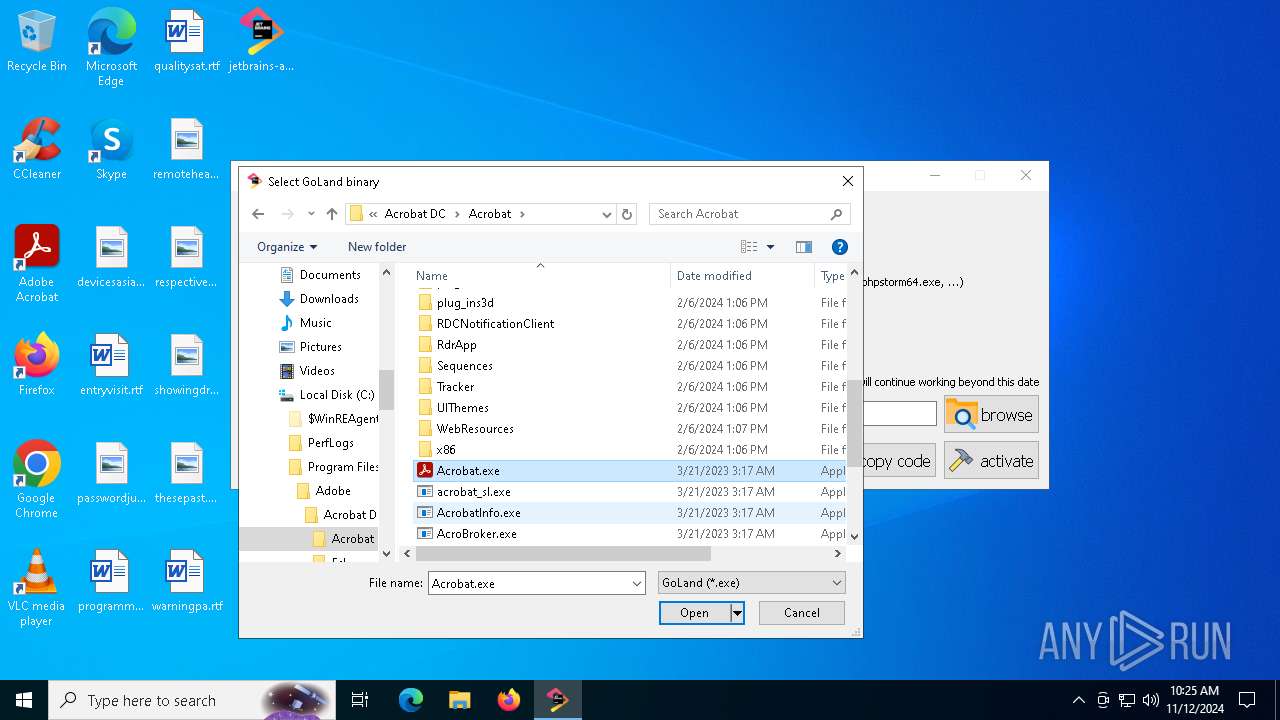Open file dialog Help icon
This screenshot has height=720, width=1280.
(840, 247)
